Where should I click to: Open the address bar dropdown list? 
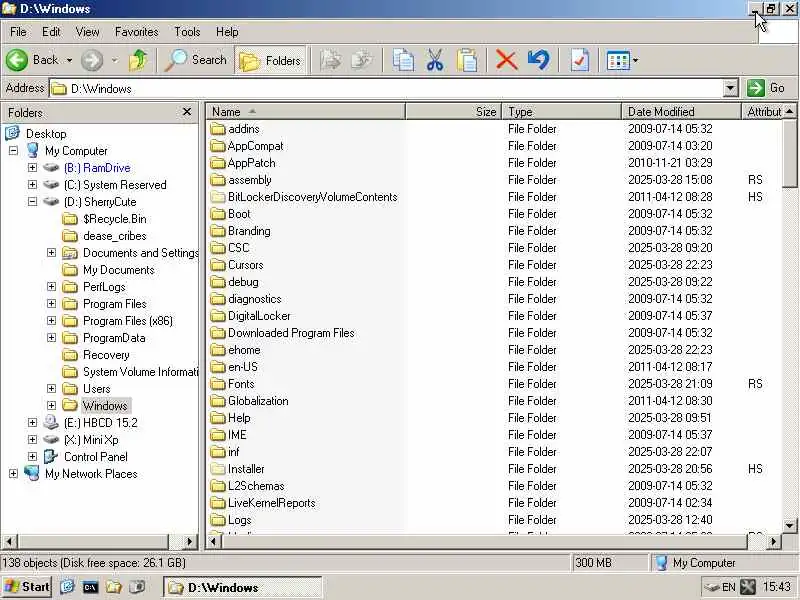(x=730, y=88)
